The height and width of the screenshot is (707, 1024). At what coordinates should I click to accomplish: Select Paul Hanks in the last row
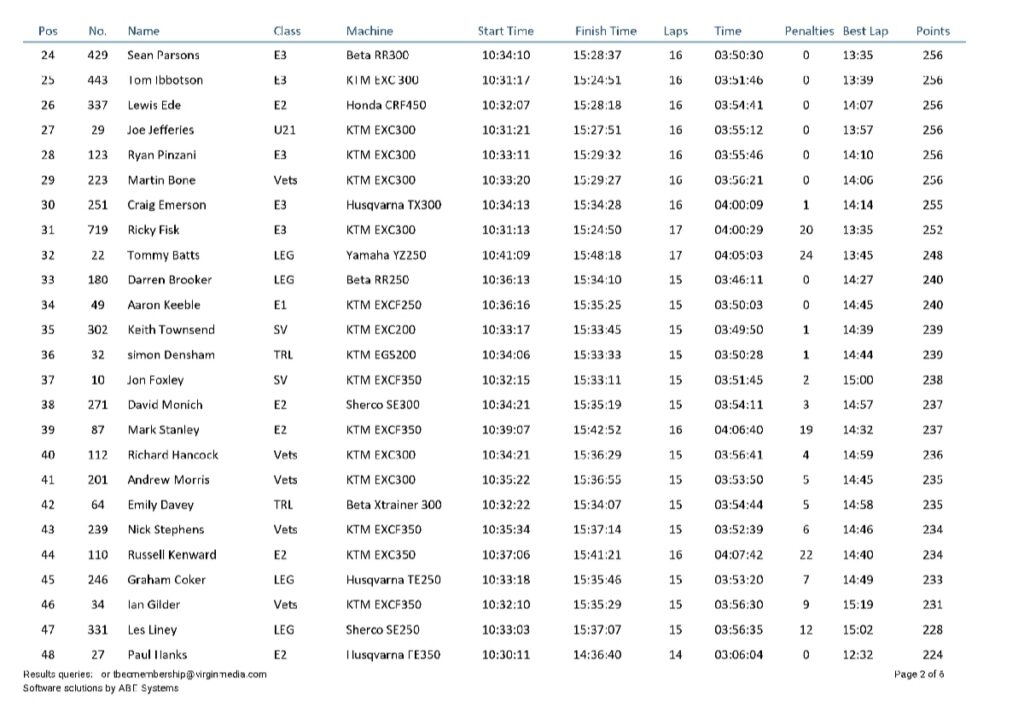point(157,655)
